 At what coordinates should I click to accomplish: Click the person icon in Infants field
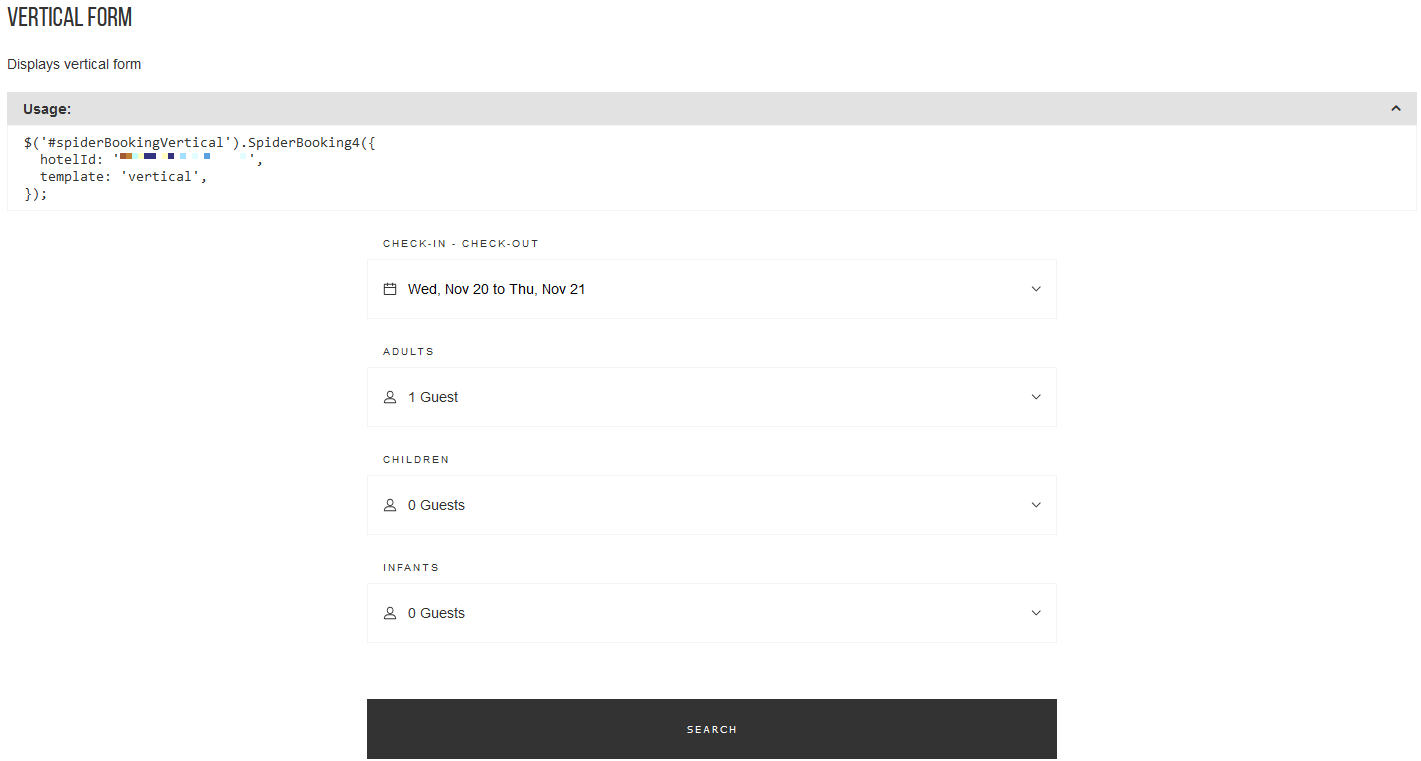pos(390,613)
